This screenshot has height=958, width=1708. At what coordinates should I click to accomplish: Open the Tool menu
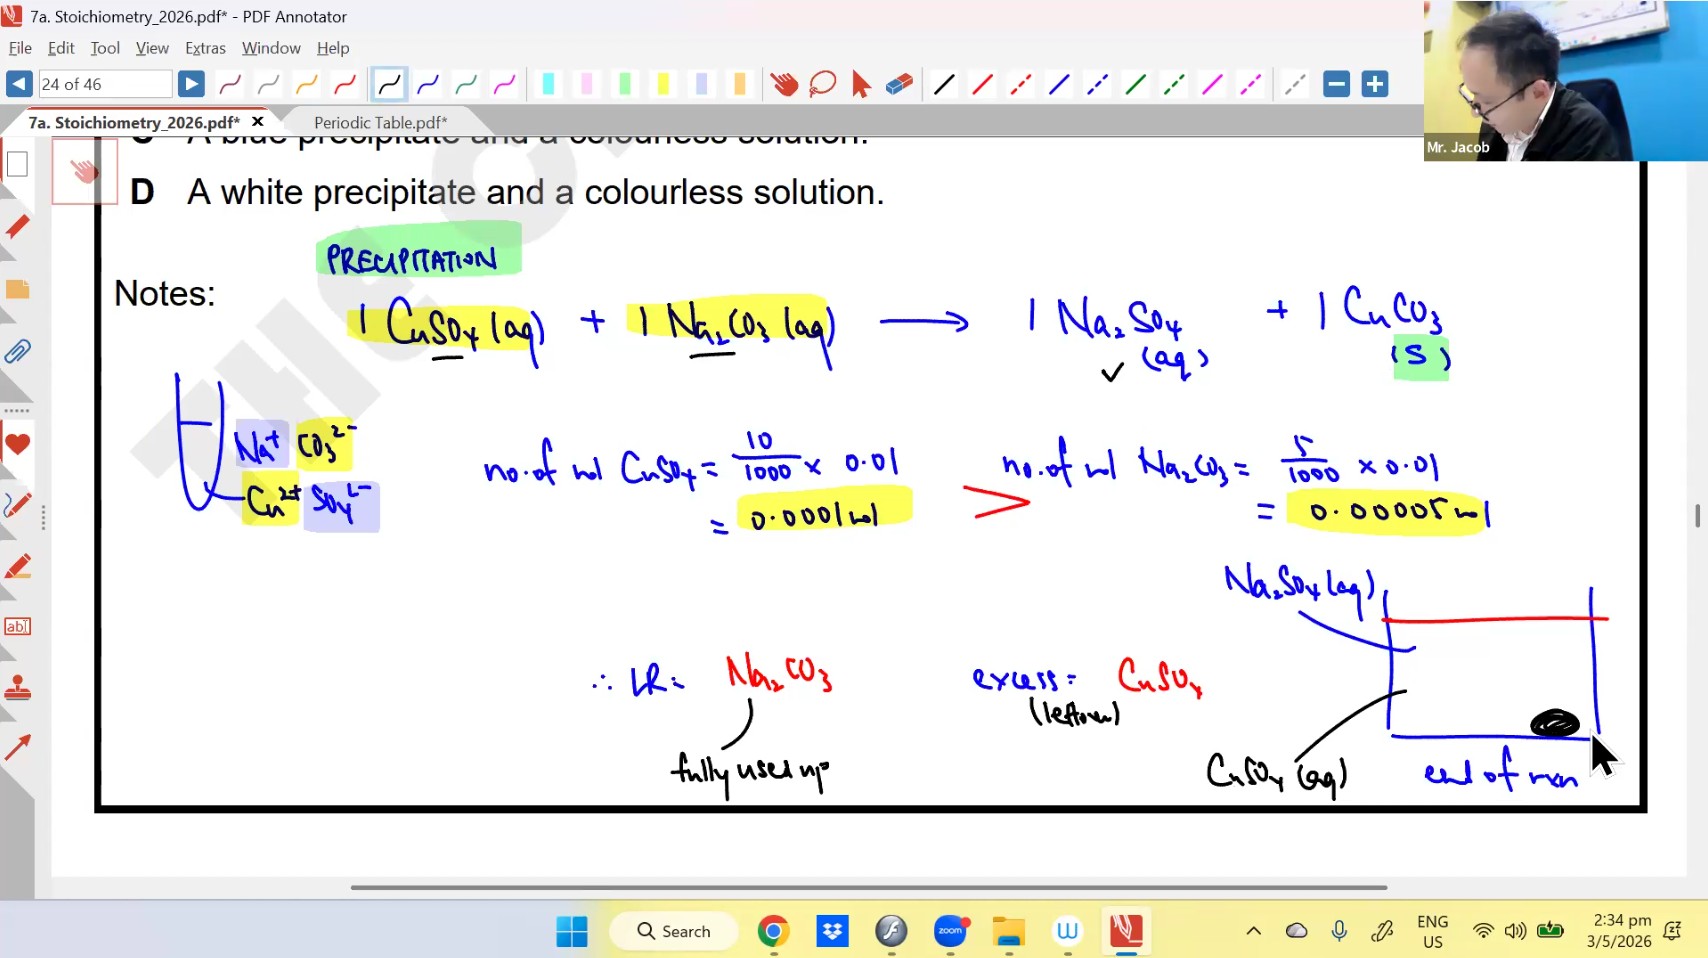coord(105,48)
